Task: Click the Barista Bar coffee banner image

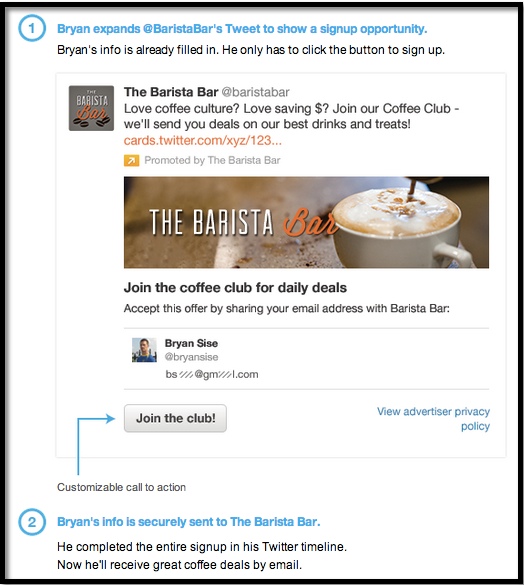Action: [306, 222]
